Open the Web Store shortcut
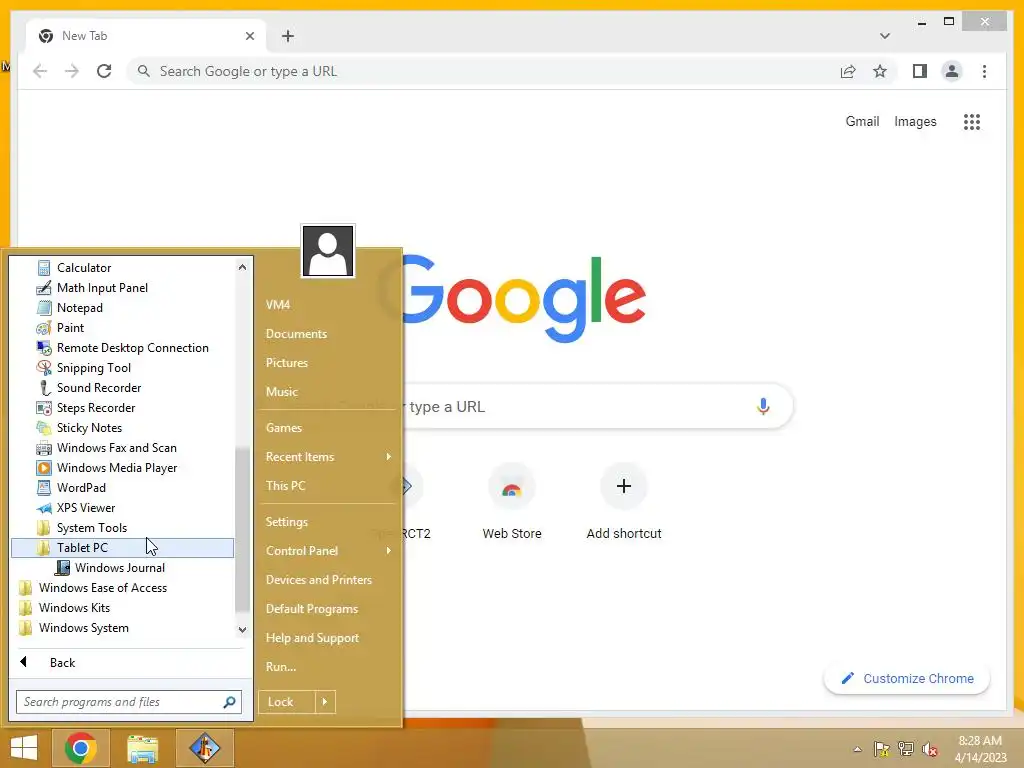 (512, 502)
